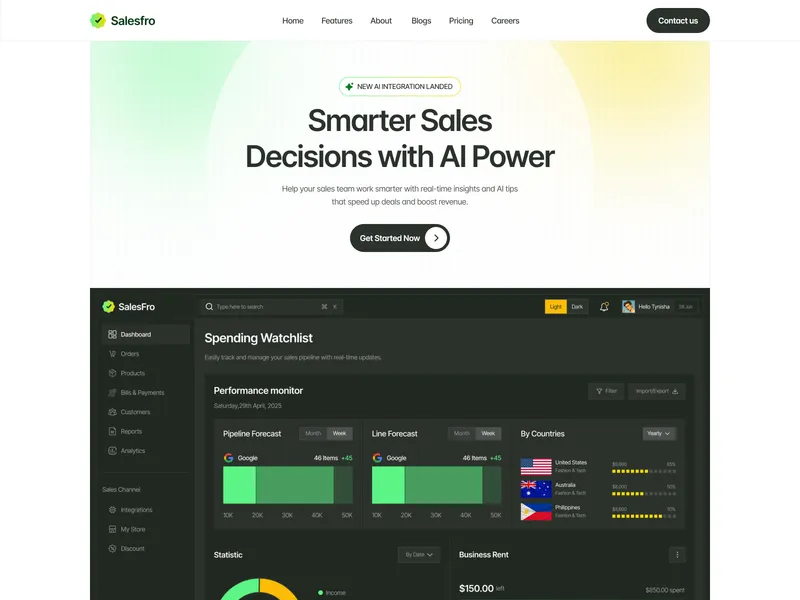Image resolution: width=800 pixels, height=600 pixels.
Task: Select Week in Line Forecast
Action: (x=488, y=433)
